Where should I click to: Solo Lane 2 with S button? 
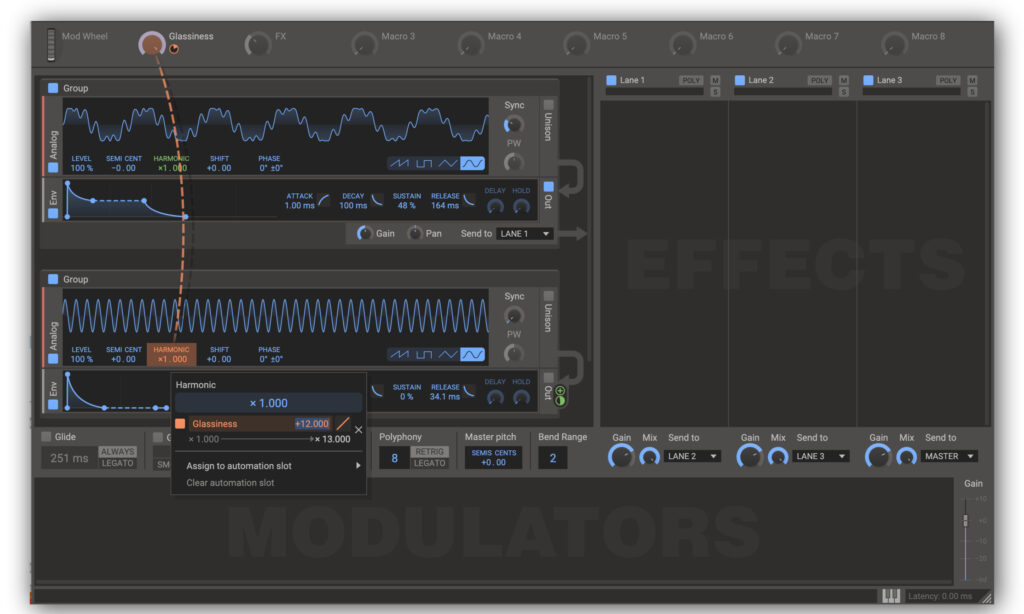point(844,92)
